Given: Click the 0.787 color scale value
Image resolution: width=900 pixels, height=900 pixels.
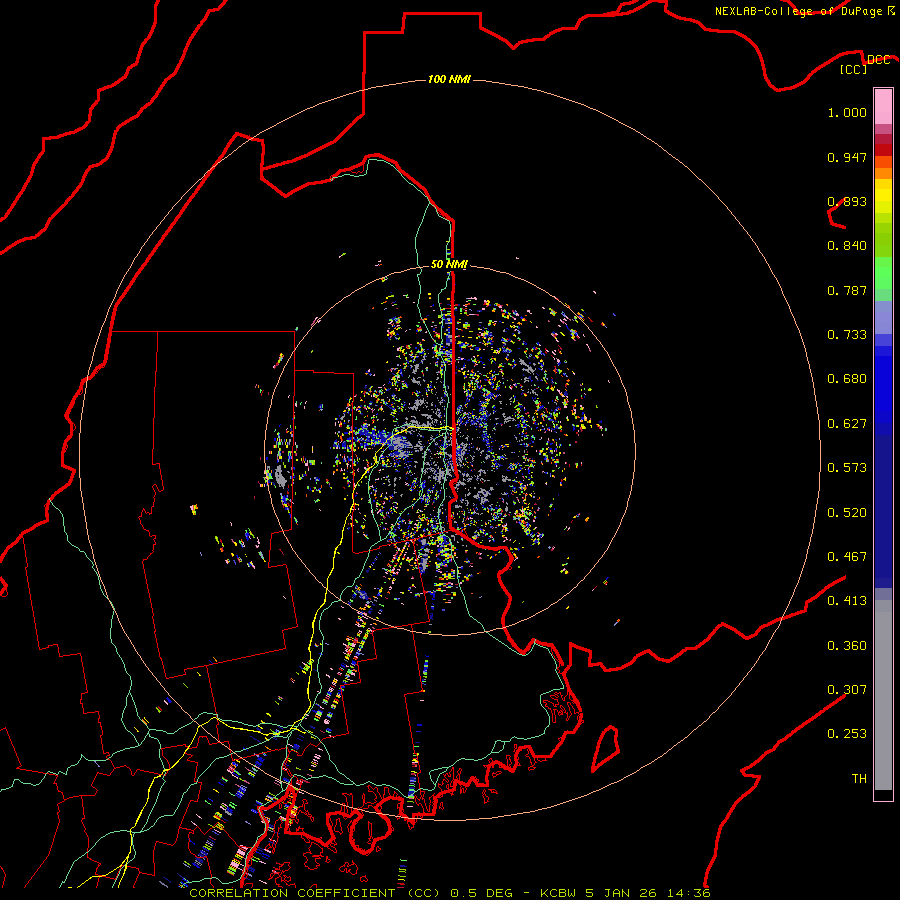Looking at the screenshot, I should click(x=847, y=290).
